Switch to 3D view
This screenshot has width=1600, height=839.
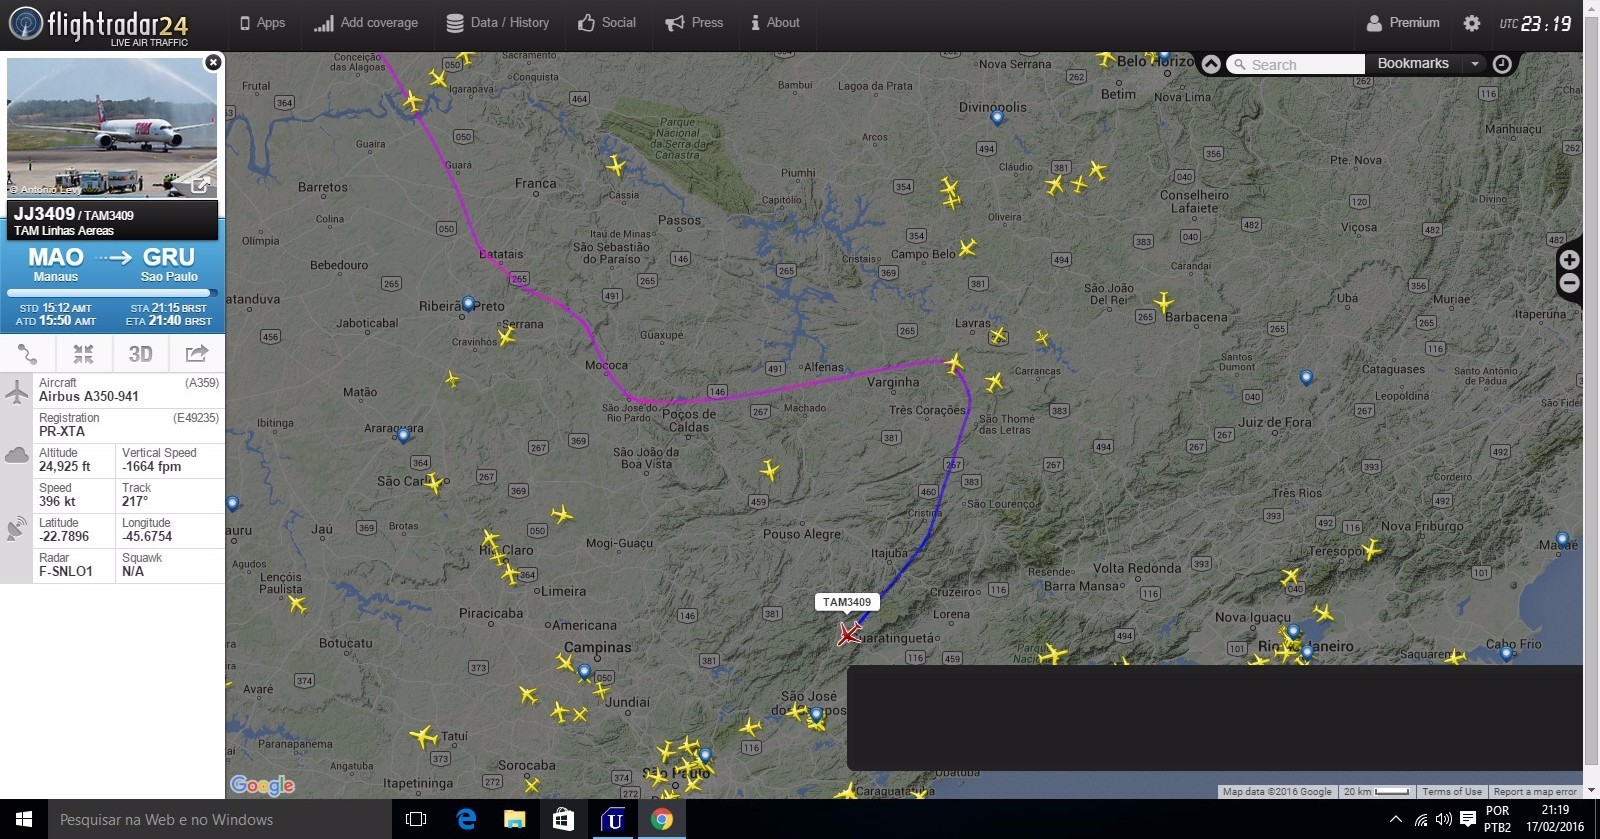coord(140,353)
